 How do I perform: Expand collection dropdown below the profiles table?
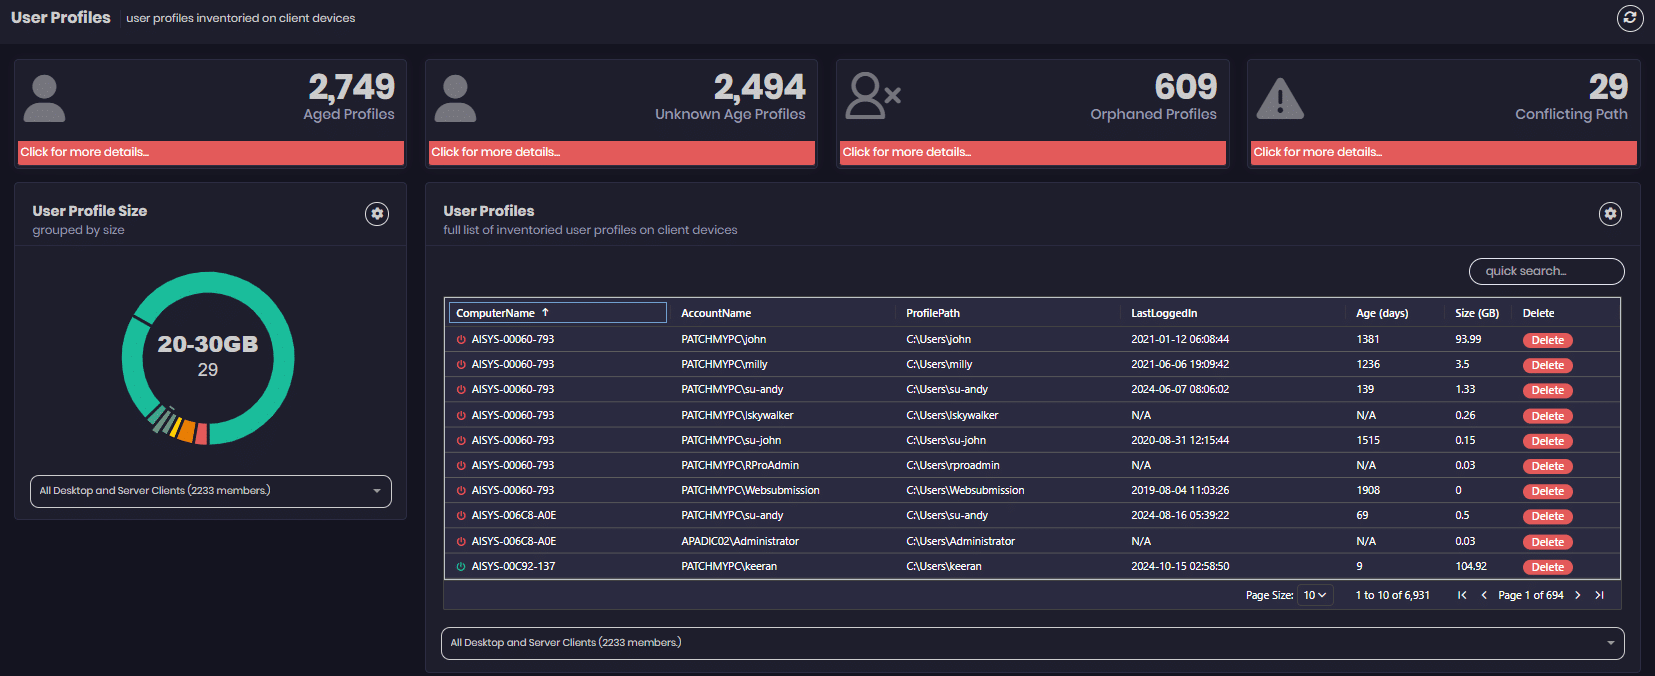pyautogui.click(x=1032, y=643)
